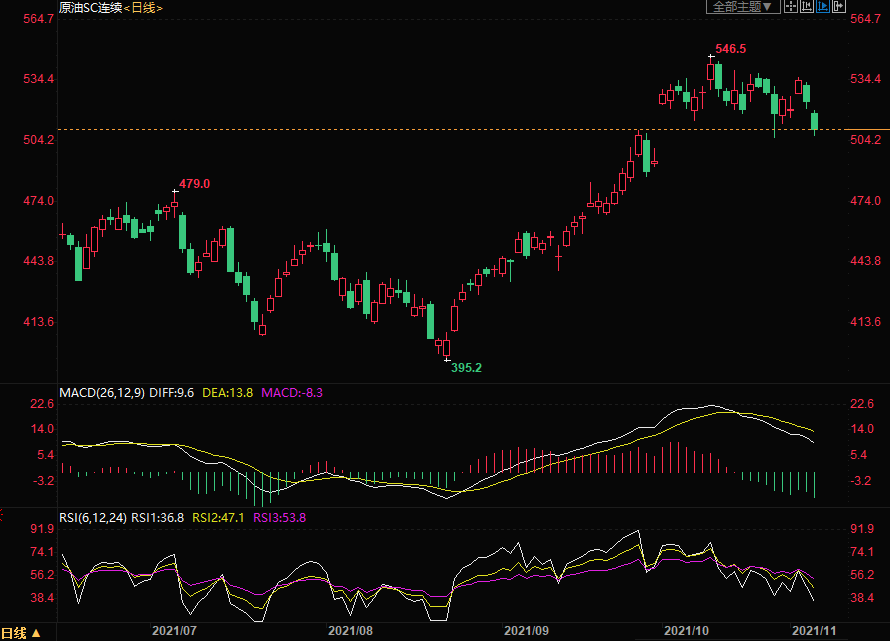Click the range measurement icon
The width and height of the screenshot is (890, 641).
click(x=806, y=7)
